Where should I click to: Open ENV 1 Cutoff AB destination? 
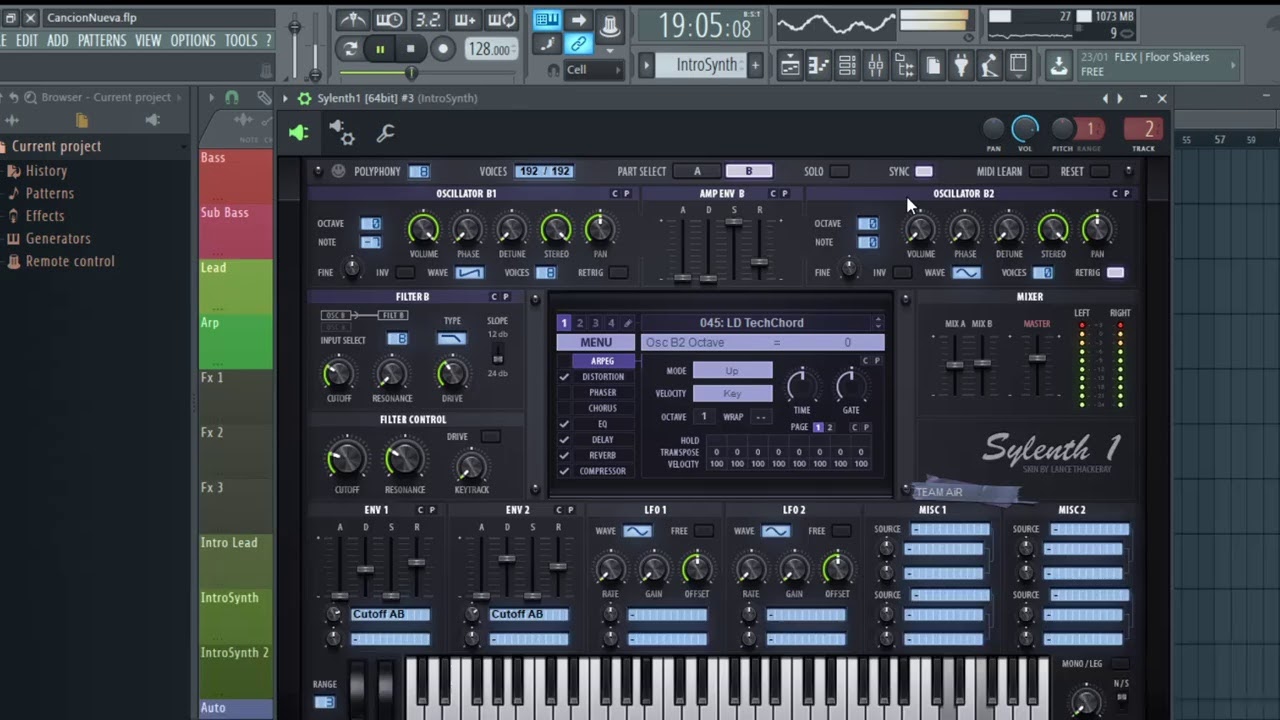(x=390, y=614)
